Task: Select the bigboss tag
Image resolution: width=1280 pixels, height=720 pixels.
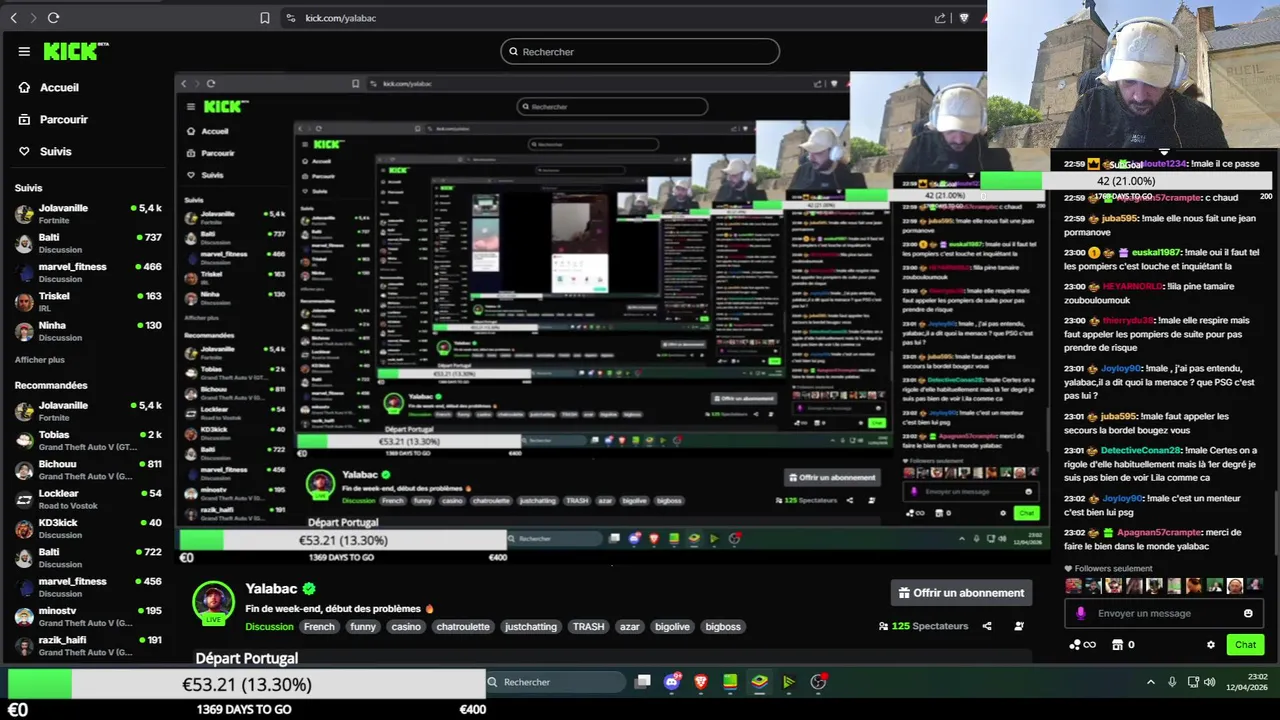Action: (x=723, y=627)
